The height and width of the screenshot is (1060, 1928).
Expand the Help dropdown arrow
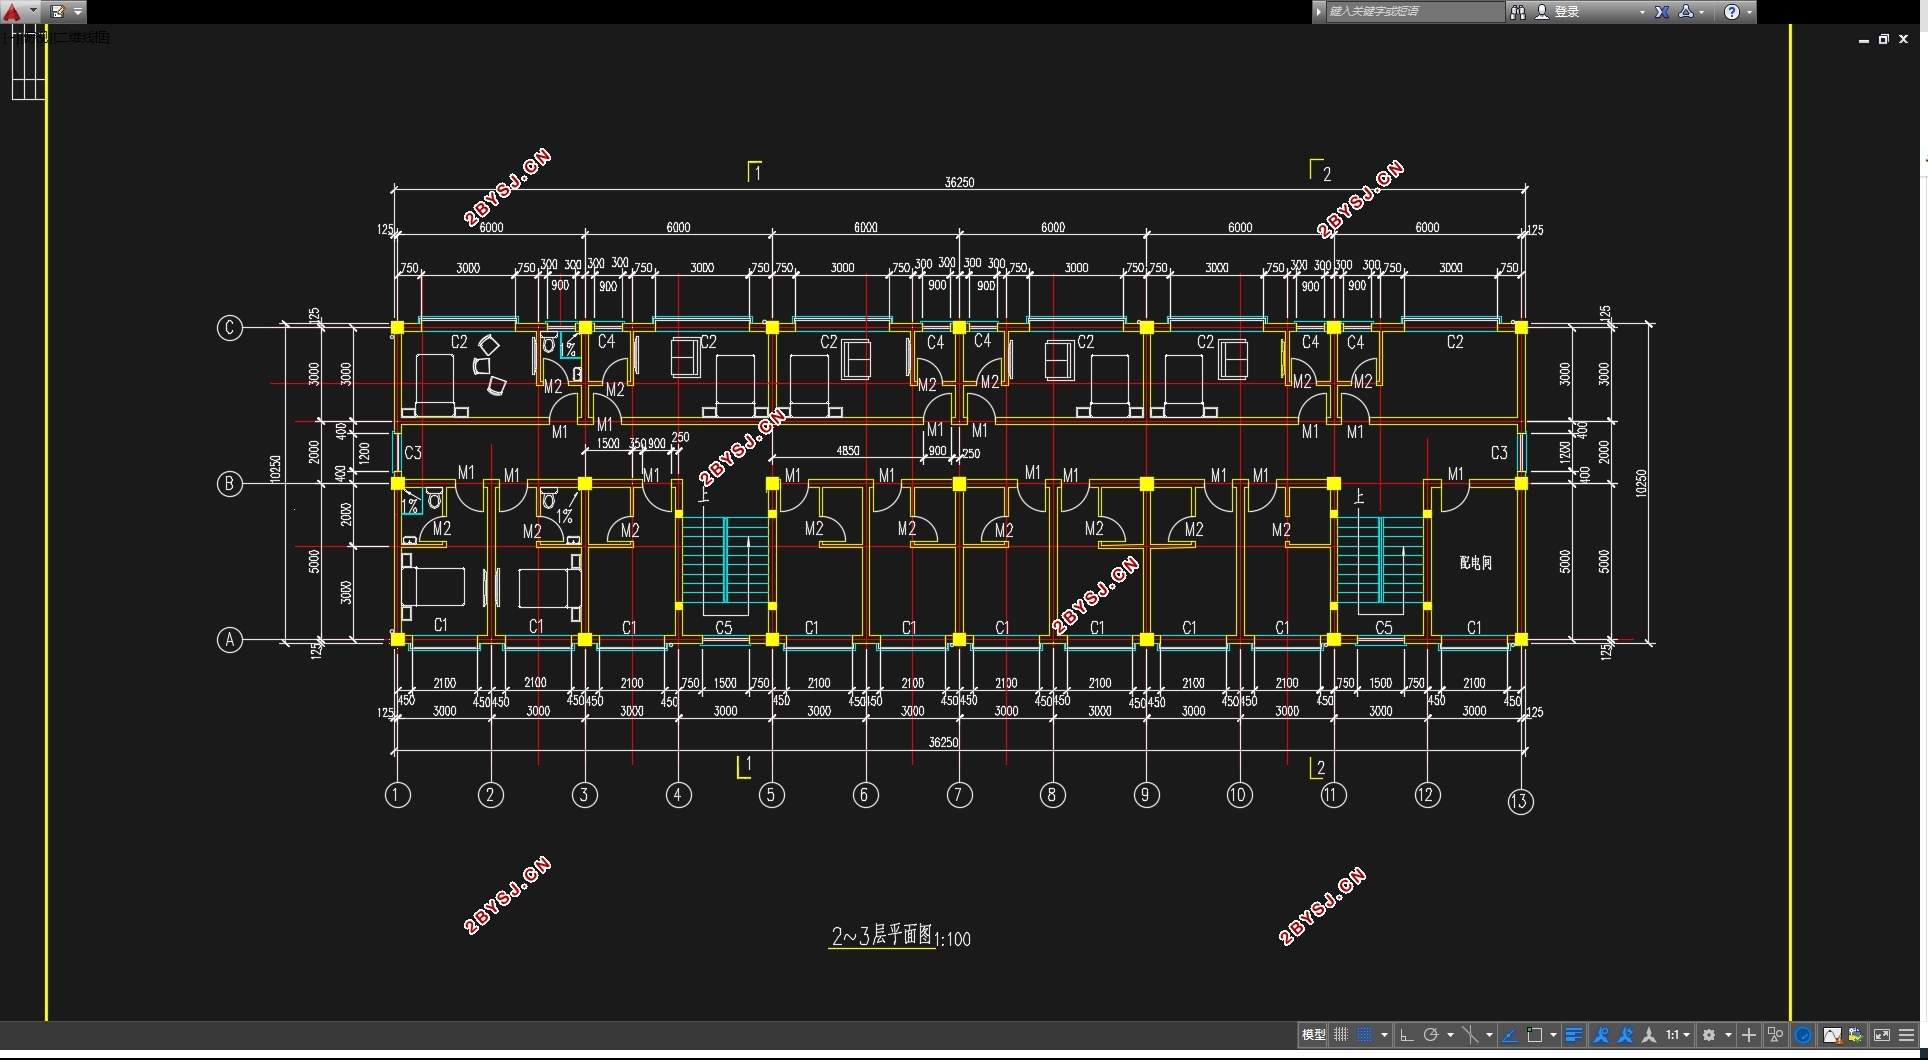(1749, 12)
